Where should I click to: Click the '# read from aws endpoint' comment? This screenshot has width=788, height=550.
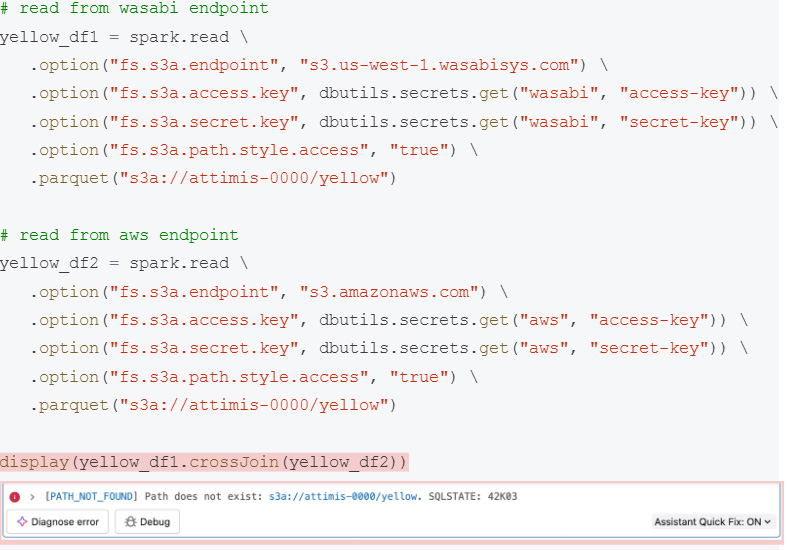[x=119, y=235]
